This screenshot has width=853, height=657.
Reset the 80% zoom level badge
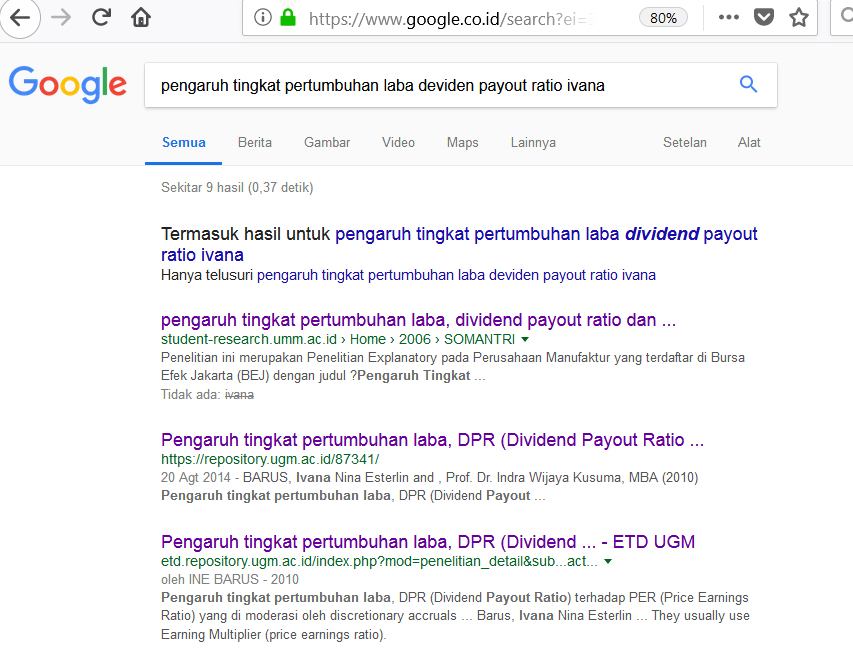663,18
